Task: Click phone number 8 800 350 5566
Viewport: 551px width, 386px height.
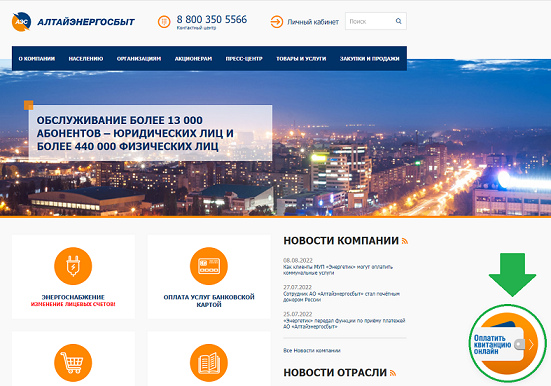Action: [x=212, y=19]
